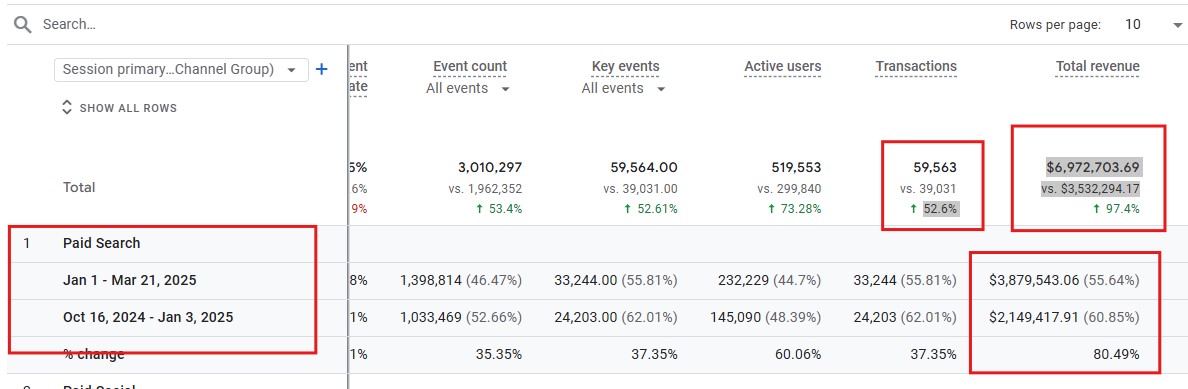Image resolution: width=1188 pixels, height=389 pixels.
Task: Select the Paid Search row label
Action: tap(102, 243)
